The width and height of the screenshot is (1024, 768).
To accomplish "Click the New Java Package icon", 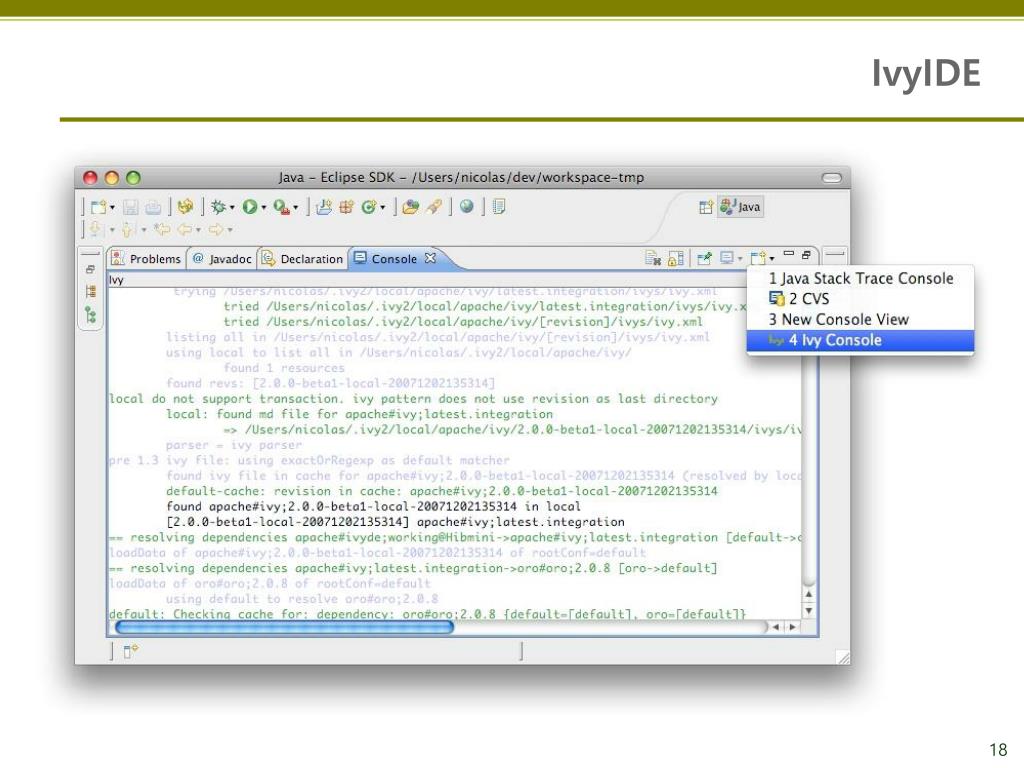I will click(x=346, y=207).
